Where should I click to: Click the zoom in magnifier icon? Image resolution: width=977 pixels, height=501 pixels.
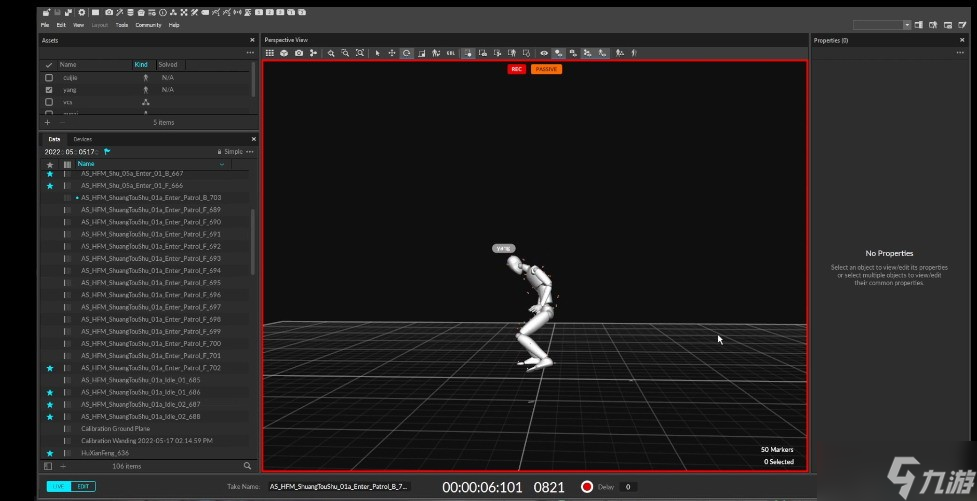tap(331, 53)
